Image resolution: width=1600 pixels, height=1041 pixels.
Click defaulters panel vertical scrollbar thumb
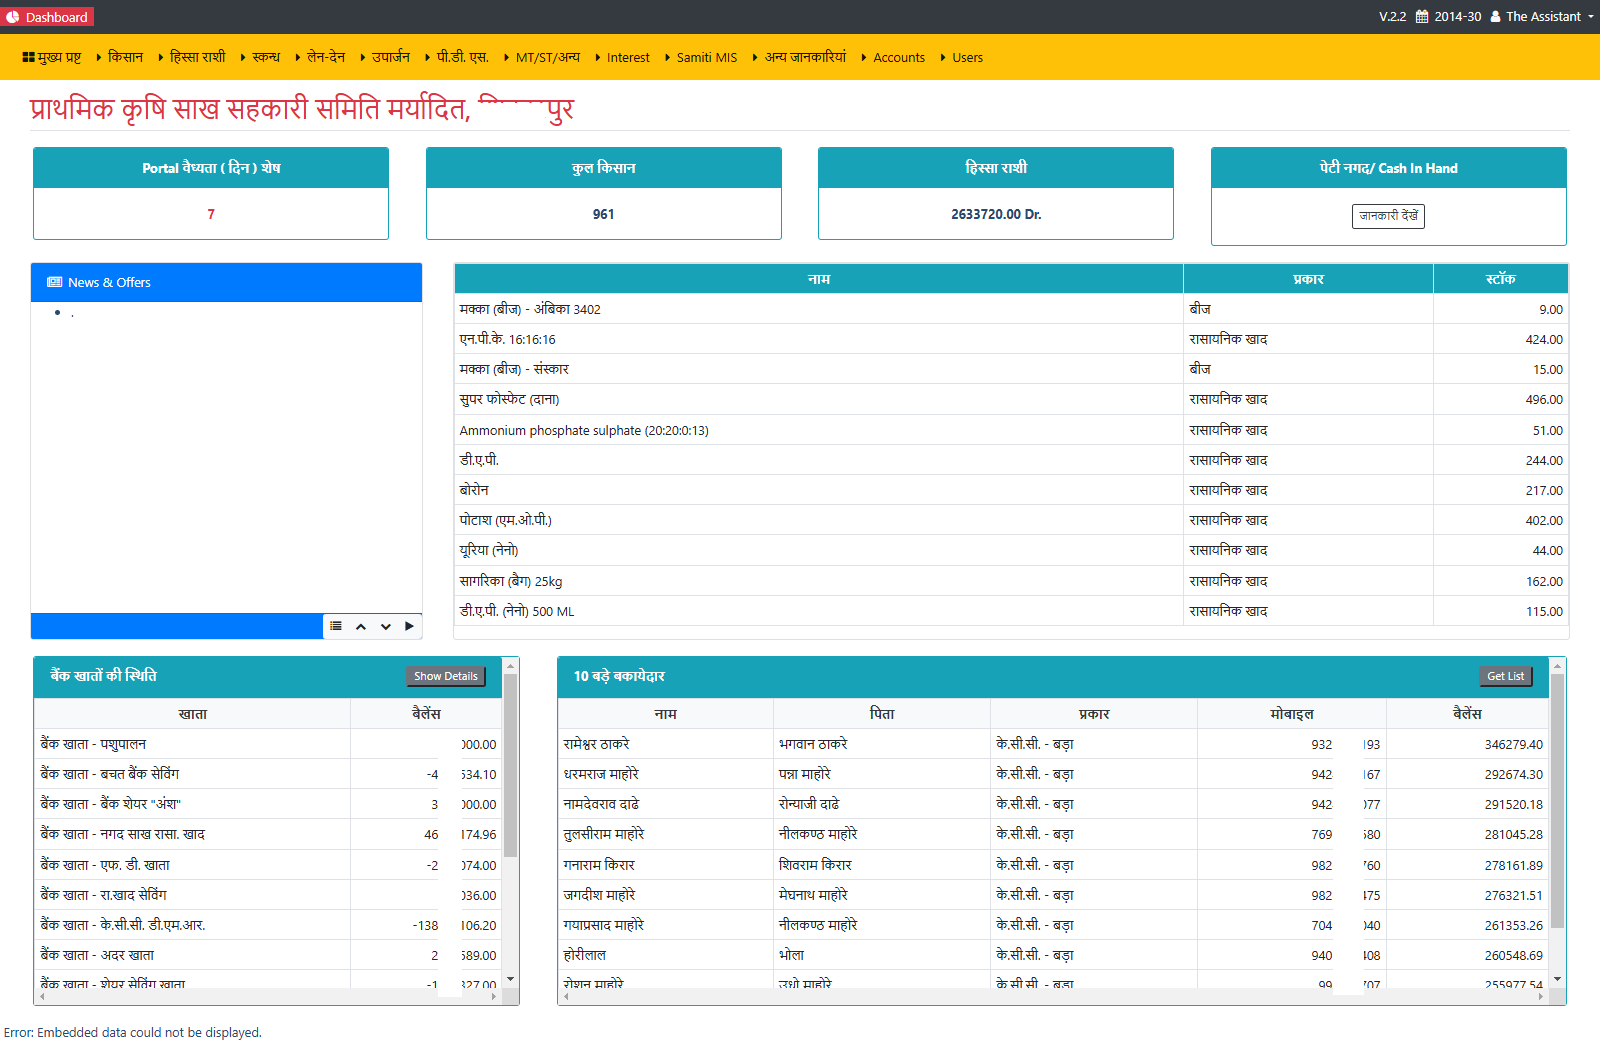(x=1557, y=802)
